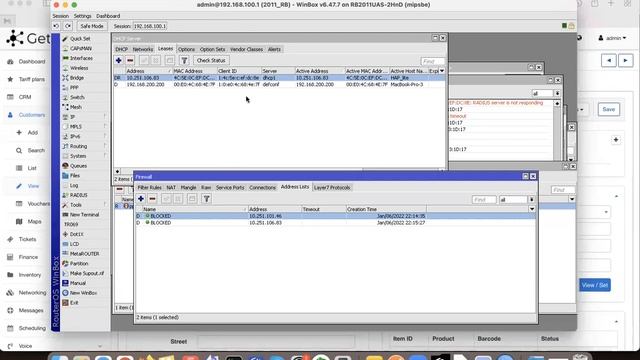Viewport: 640px width, 360px height.
Task: Open Files in WinBox sidebar
Action: [x=75, y=176]
